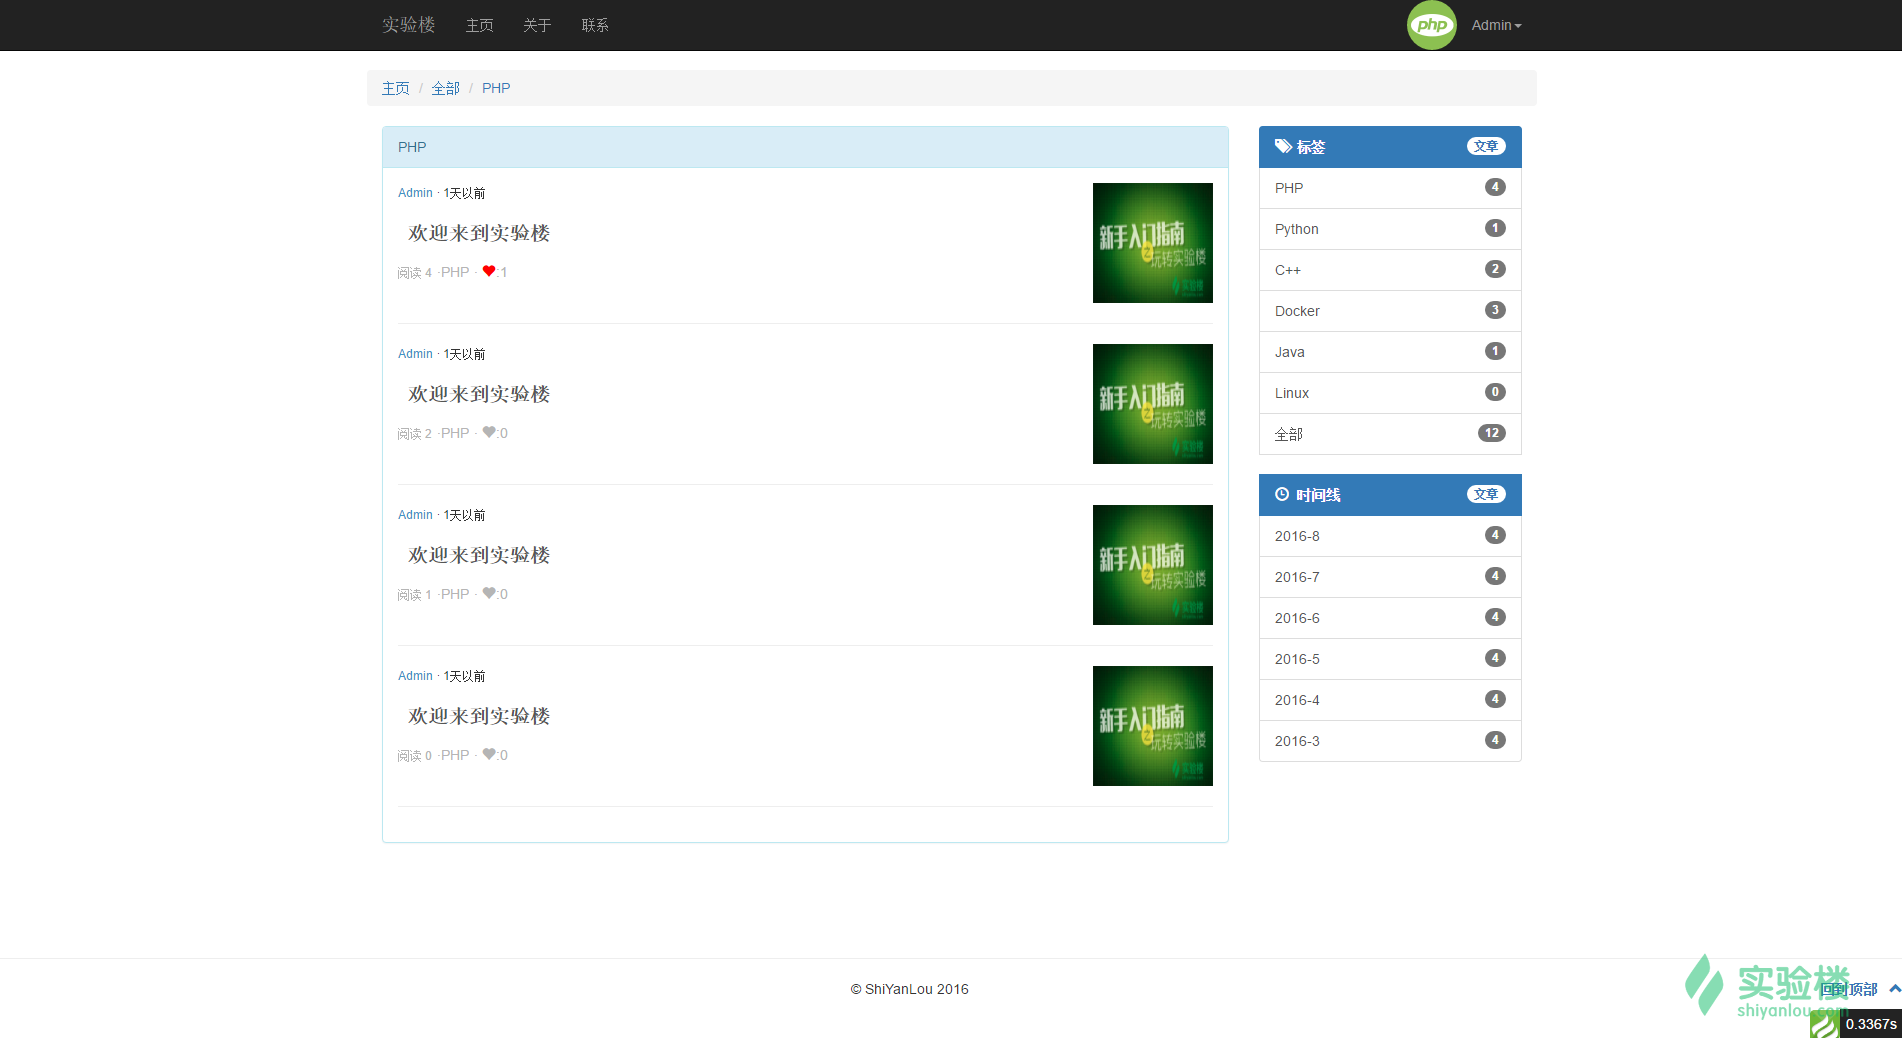Image resolution: width=1902 pixels, height=1038 pixels.
Task: Click the tags icon beside 标签
Action: pyautogui.click(x=1283, y=146)
